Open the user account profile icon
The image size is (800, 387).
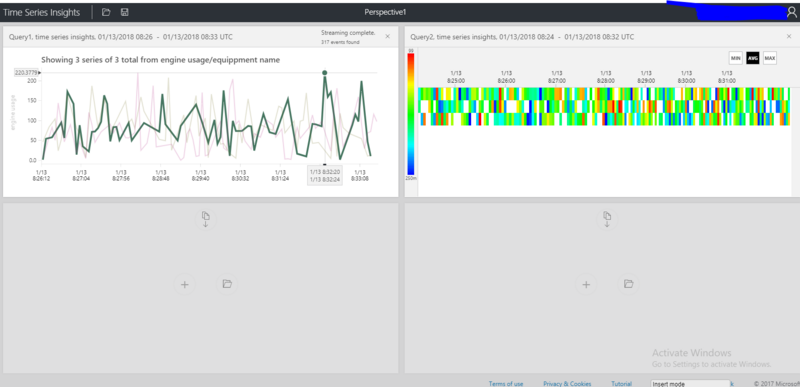(791, 13)
